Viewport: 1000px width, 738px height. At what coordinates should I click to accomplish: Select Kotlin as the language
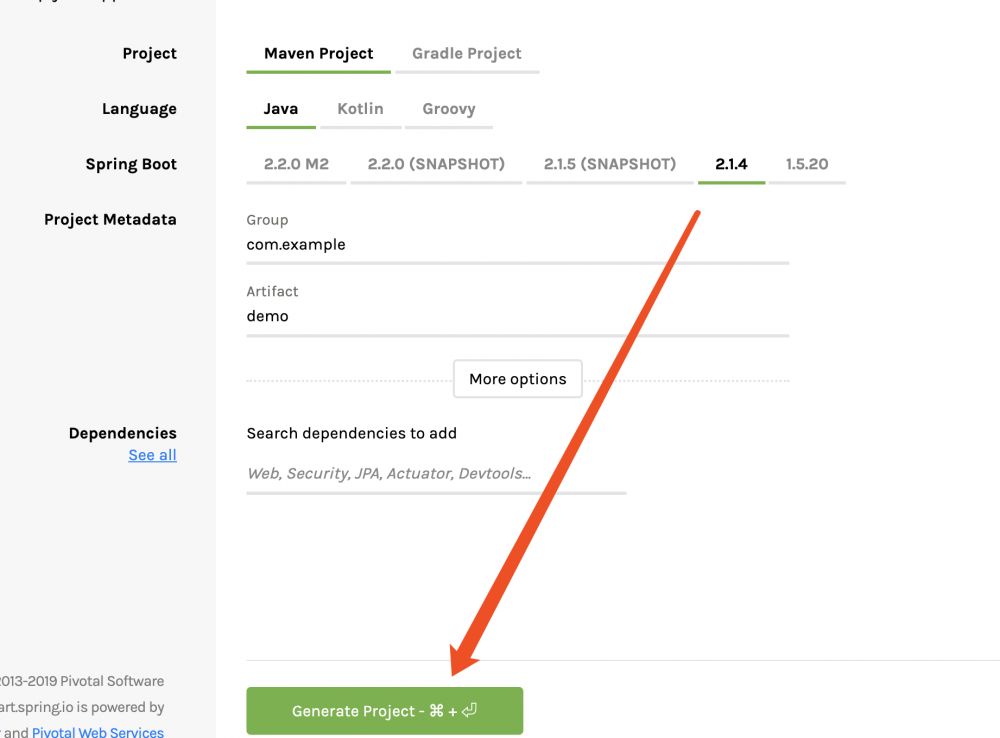pyautogui.click(x=360, y=109)
